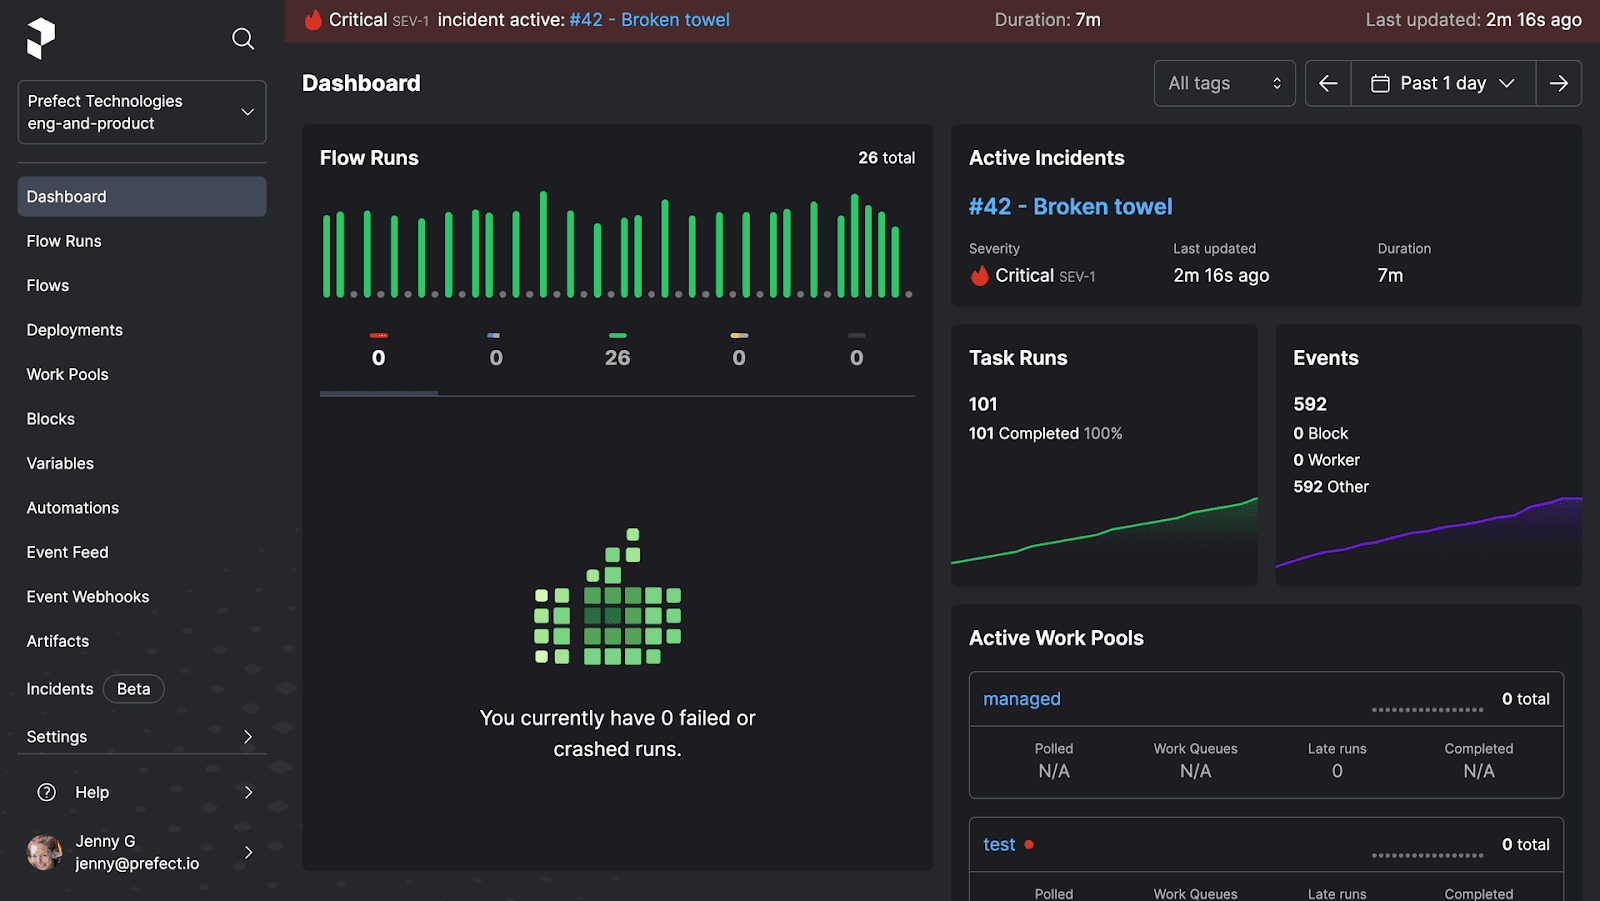
Task: Open the All tags filter dropdown
Action: (1224, 83)
